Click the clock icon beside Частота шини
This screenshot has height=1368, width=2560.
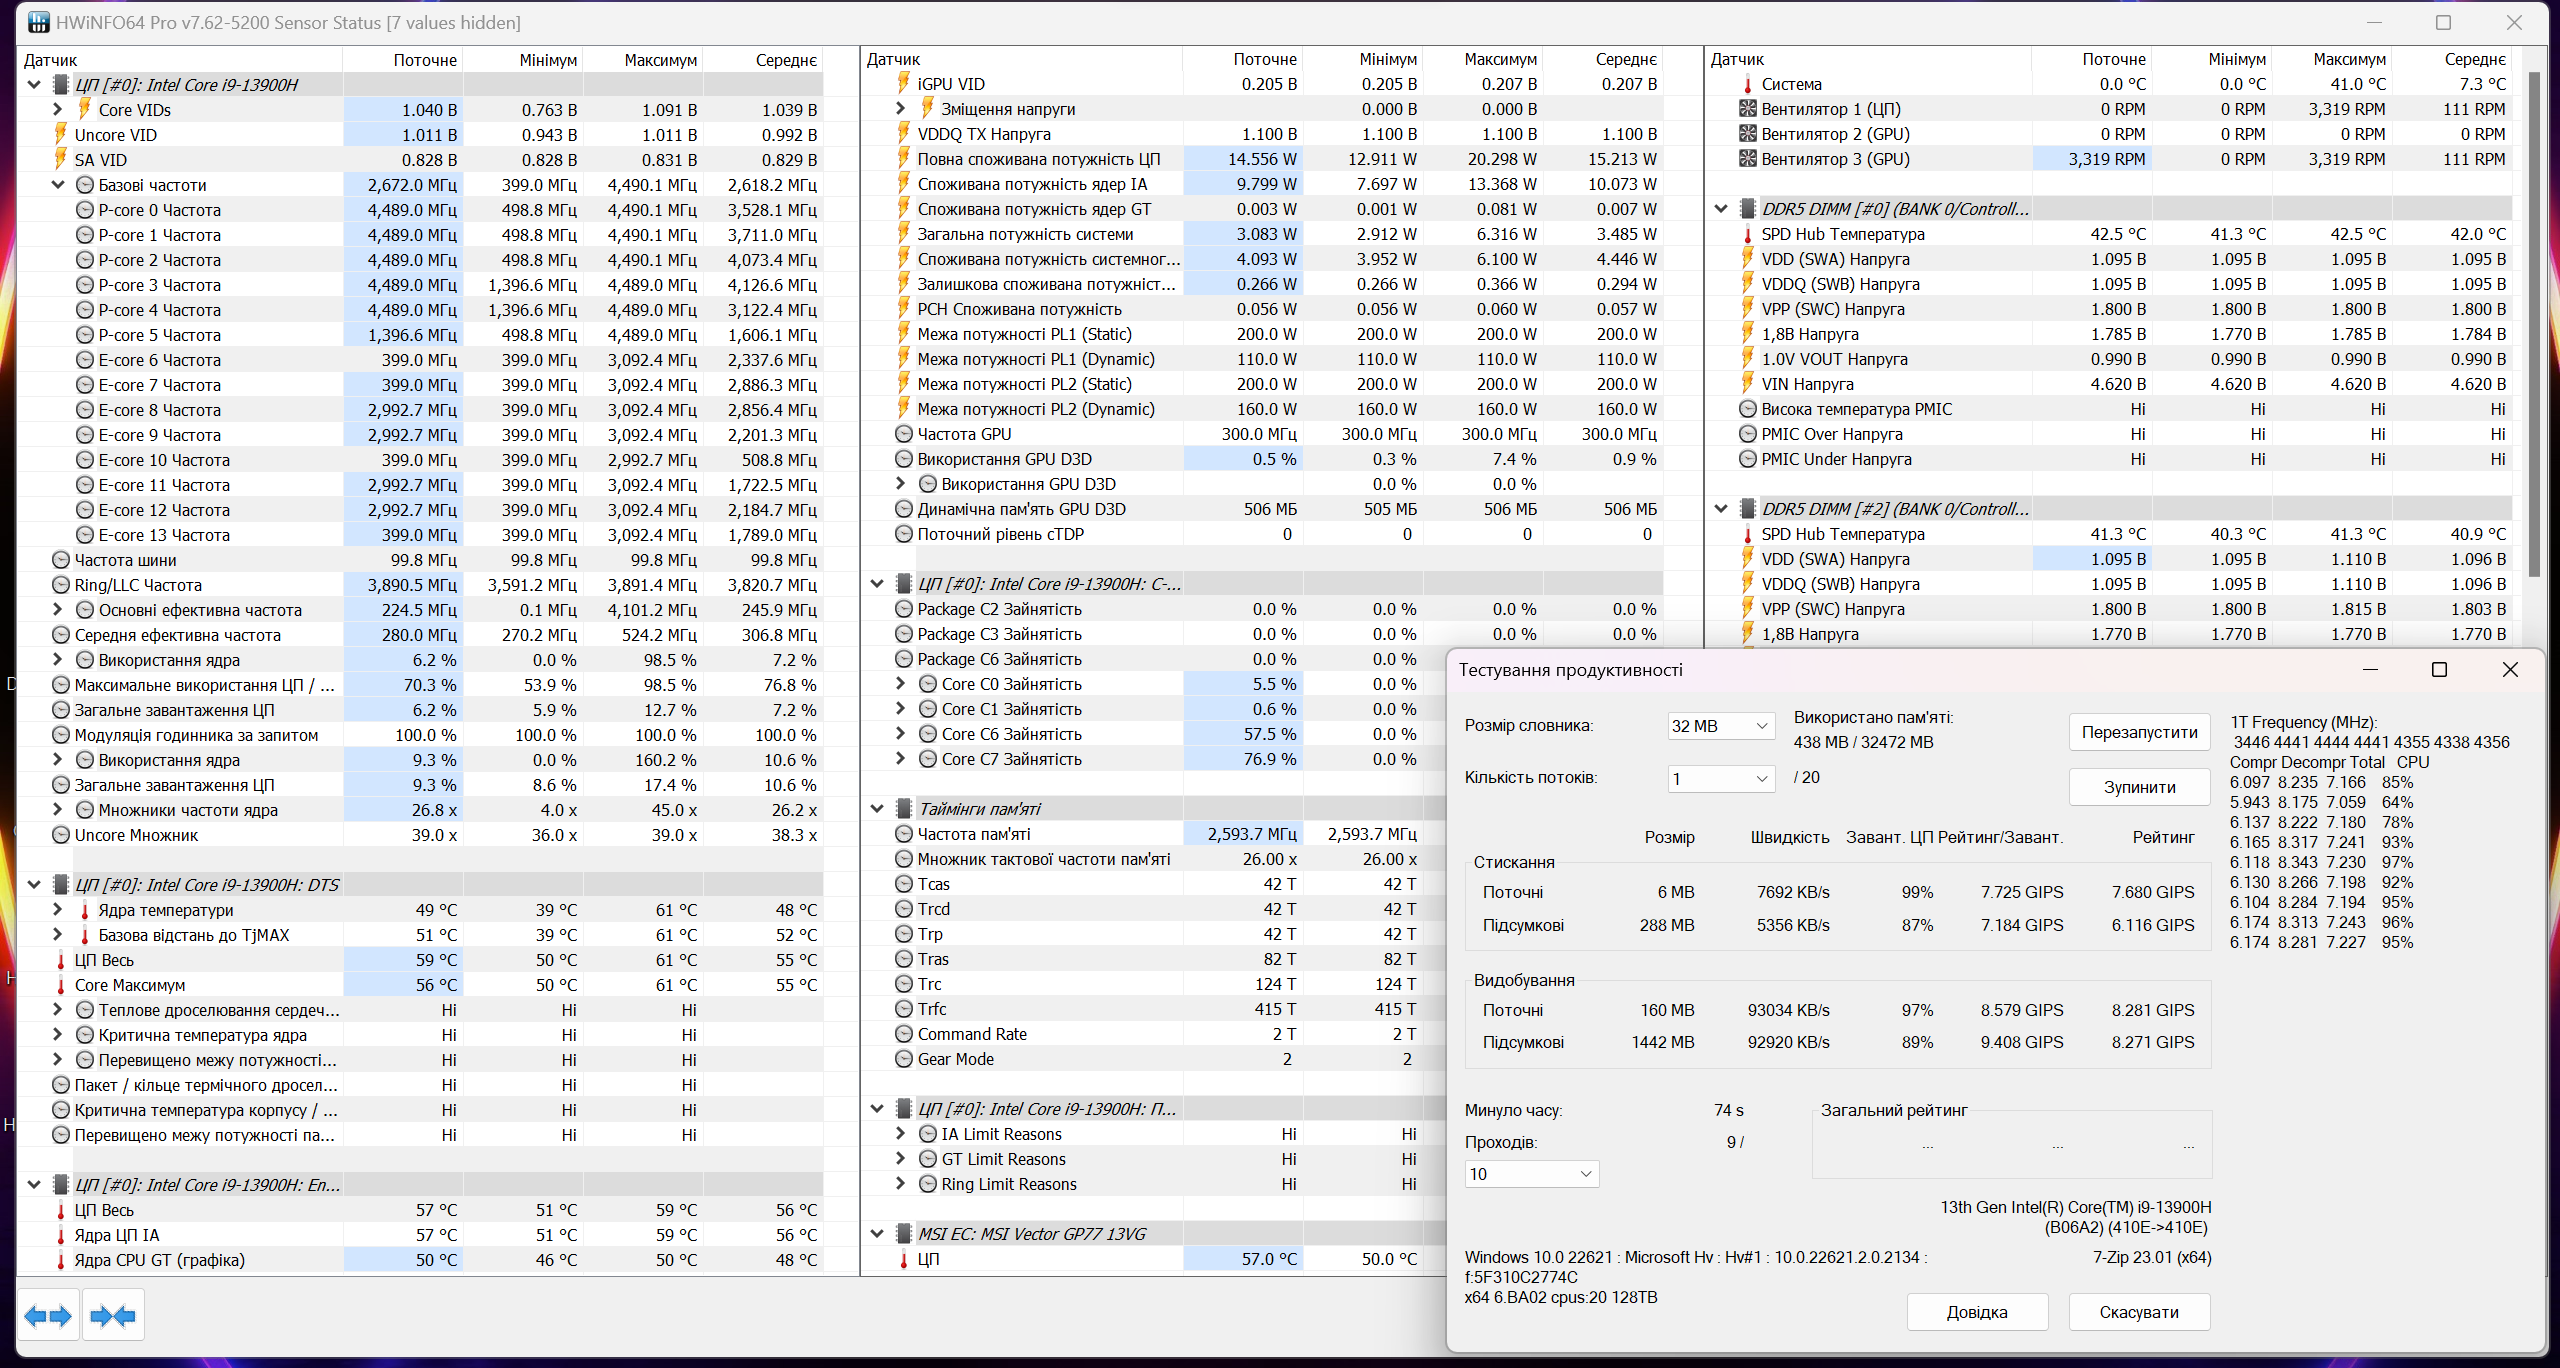click(x=61, y=560)
